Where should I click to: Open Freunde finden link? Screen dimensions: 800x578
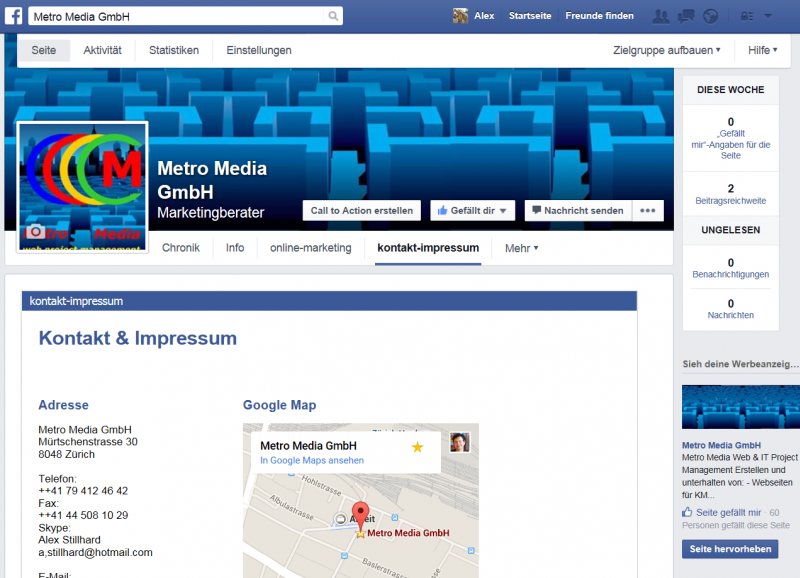coord(599,16)
